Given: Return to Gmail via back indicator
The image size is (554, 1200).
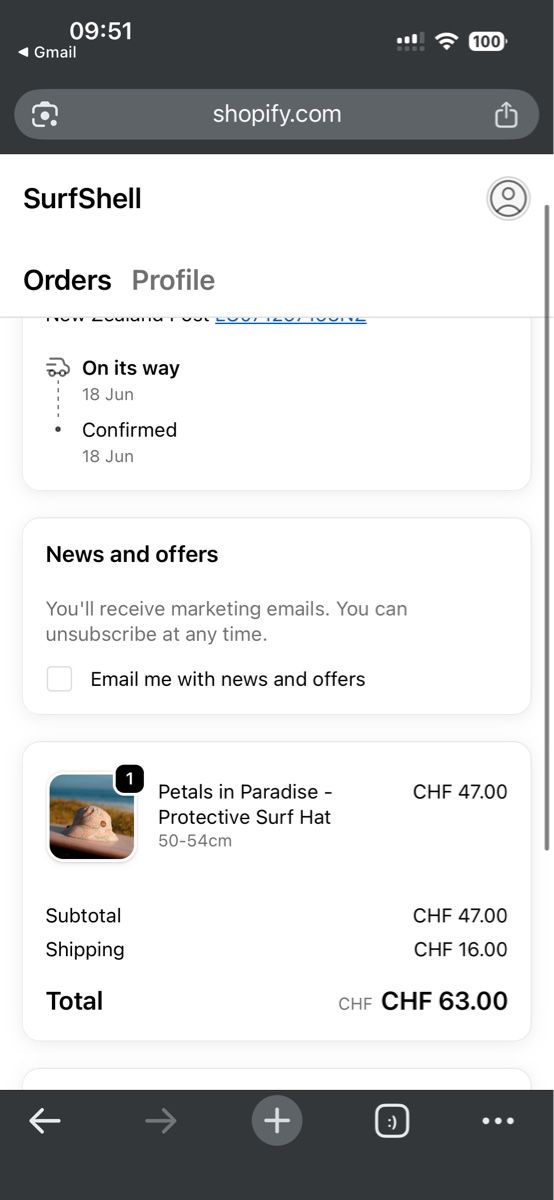Looking at the screenshot, I should pyautogui.click(x=47, y=52).
